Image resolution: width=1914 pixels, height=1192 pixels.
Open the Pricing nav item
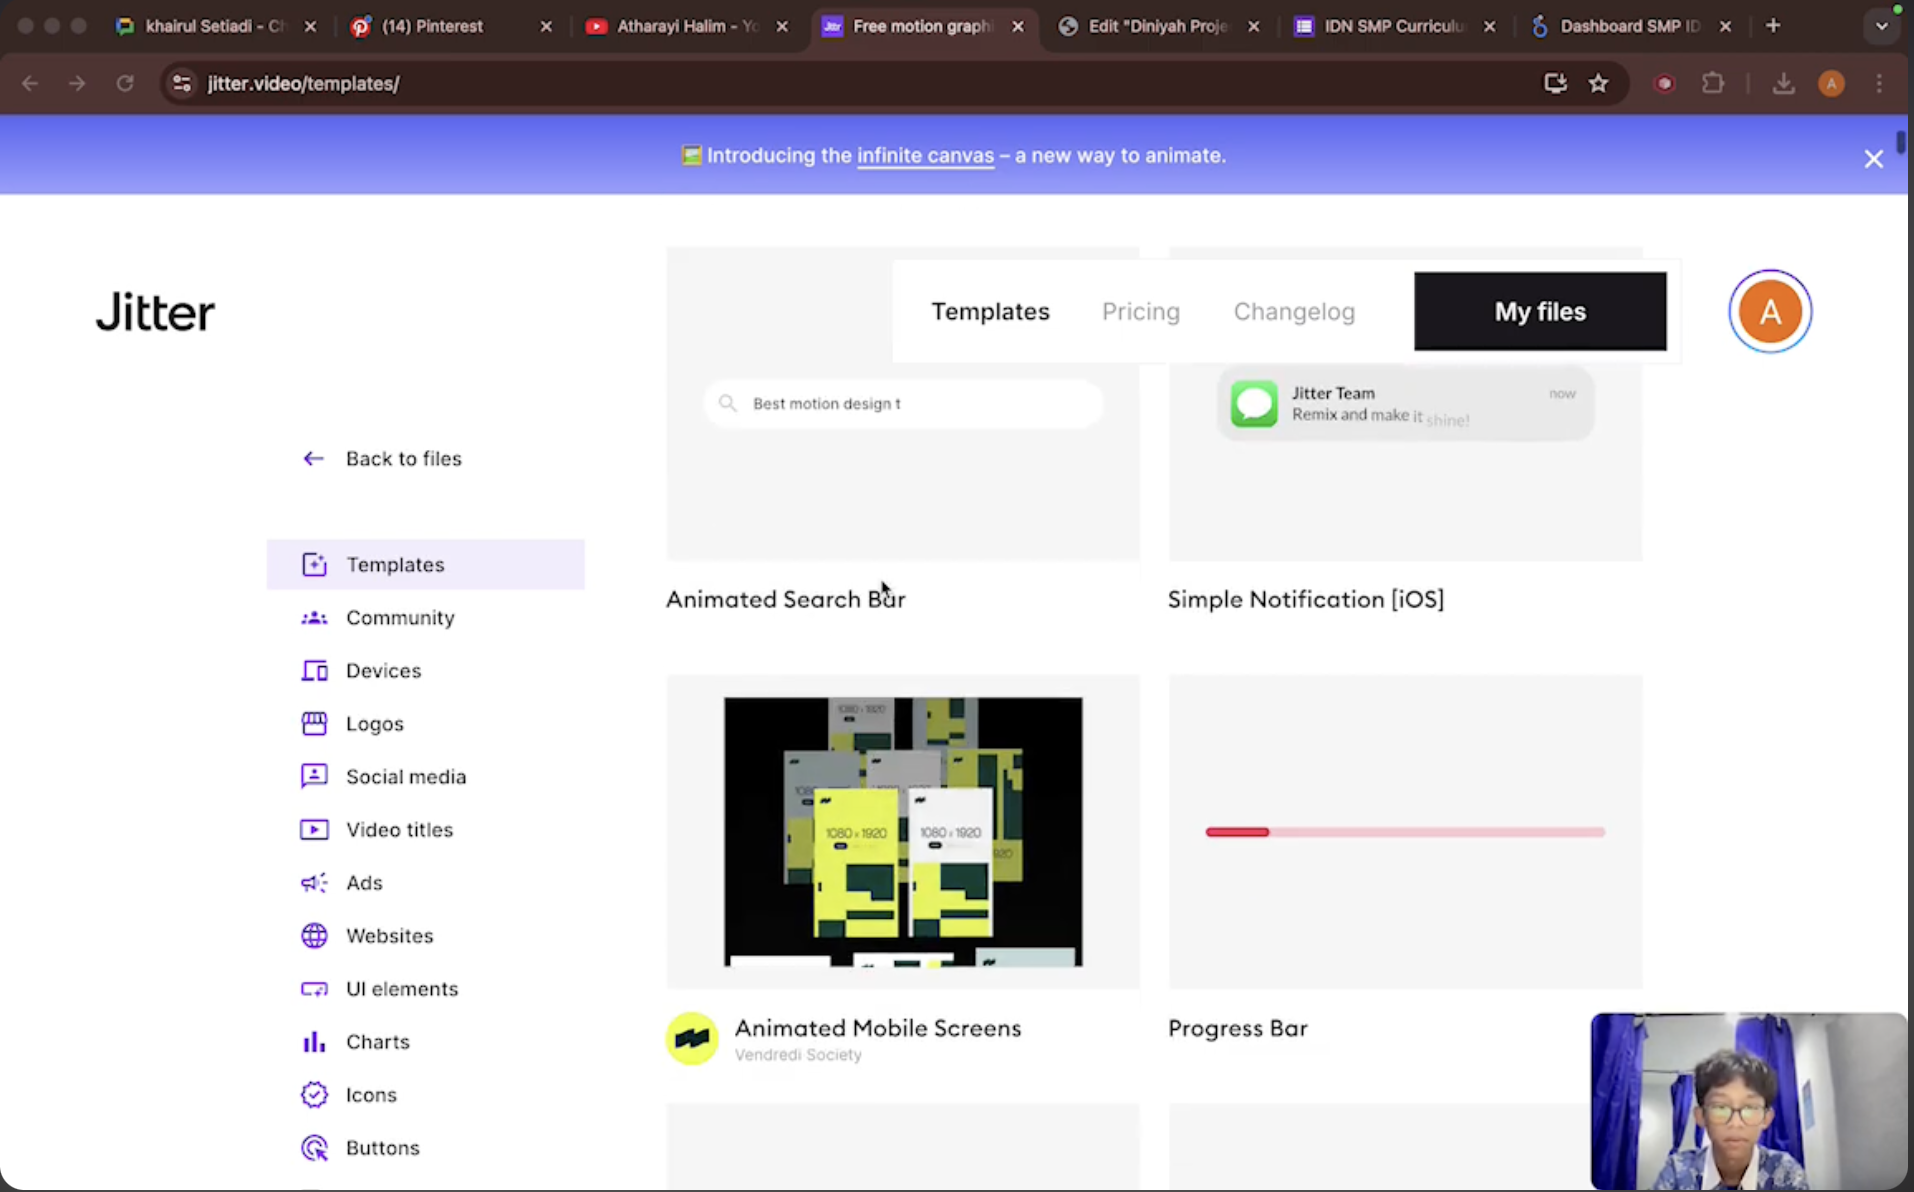[x=1140, y=311]
